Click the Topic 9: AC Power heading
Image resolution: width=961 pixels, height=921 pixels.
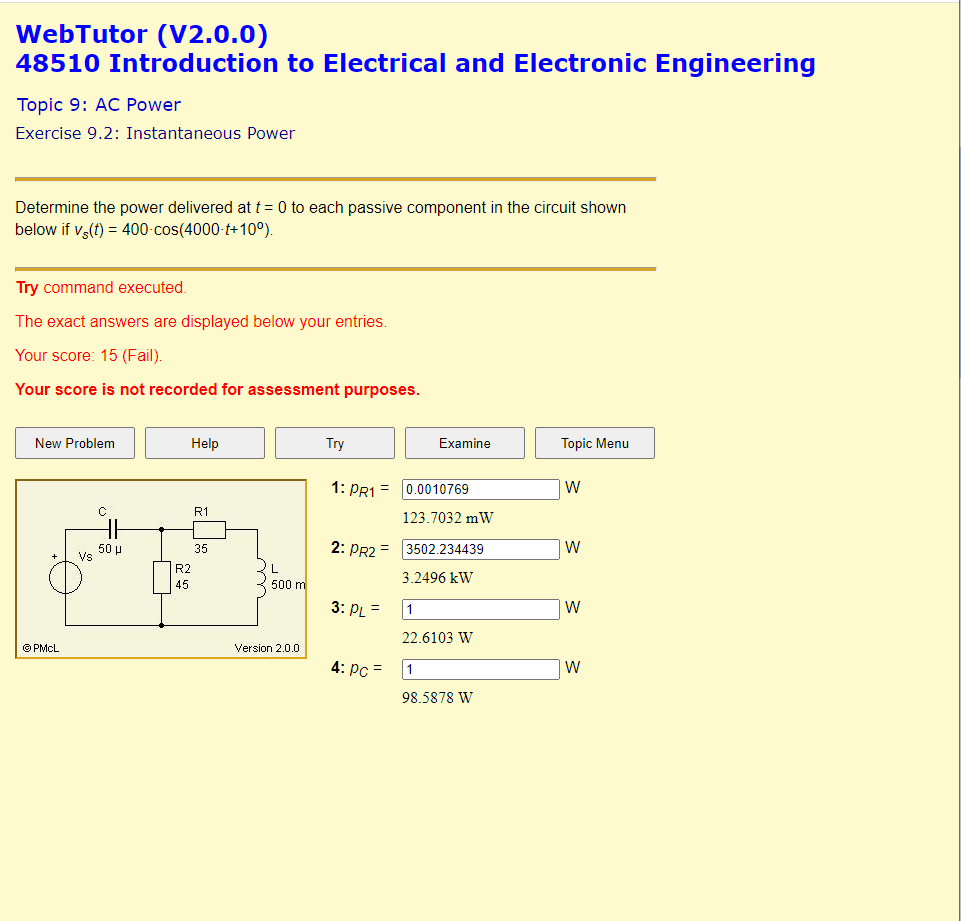click(99, 105)
